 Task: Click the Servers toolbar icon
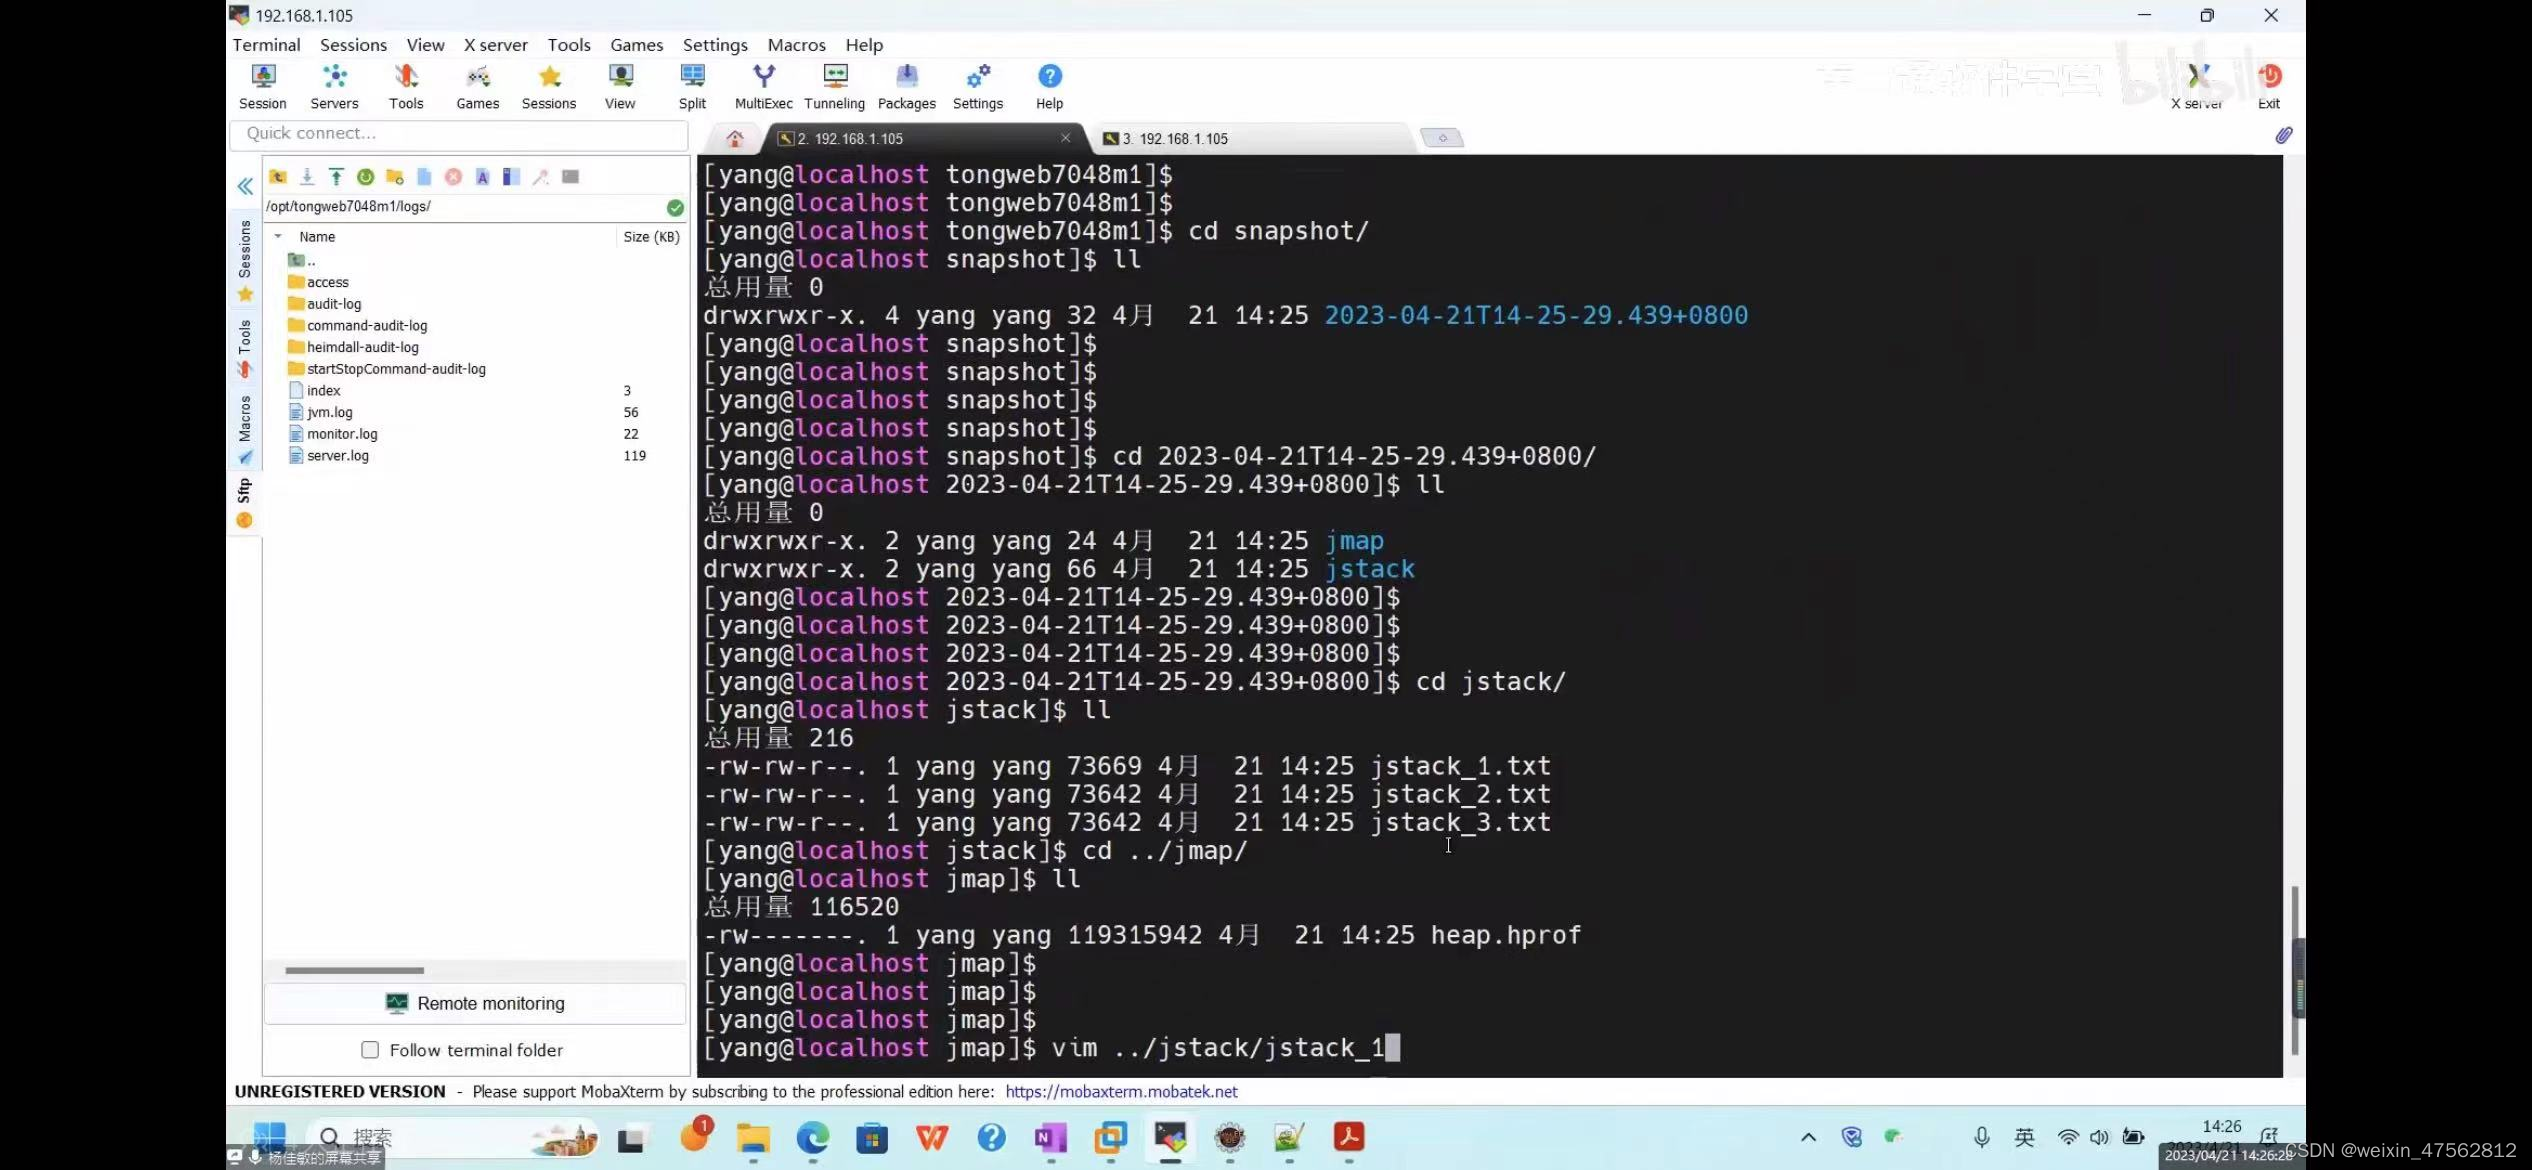coord(334,86)
